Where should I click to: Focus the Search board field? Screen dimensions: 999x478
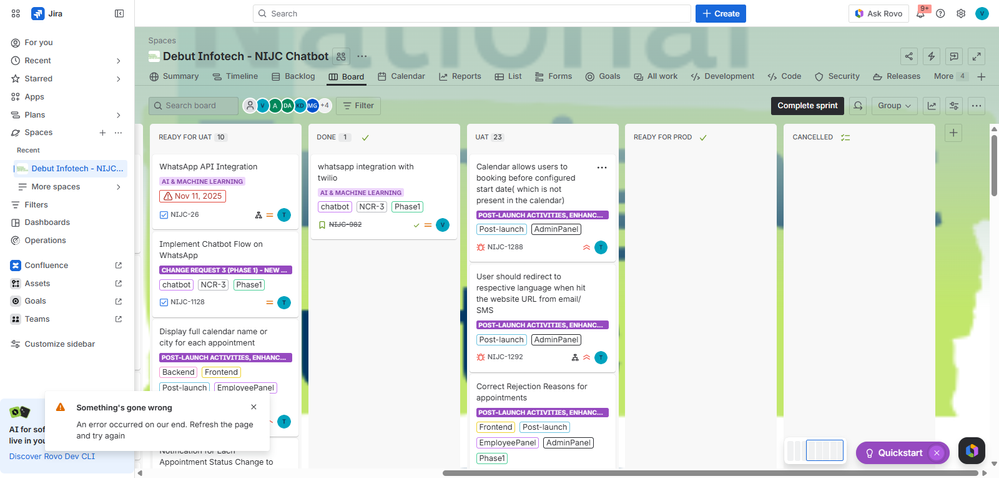click(x=194, y=106)
